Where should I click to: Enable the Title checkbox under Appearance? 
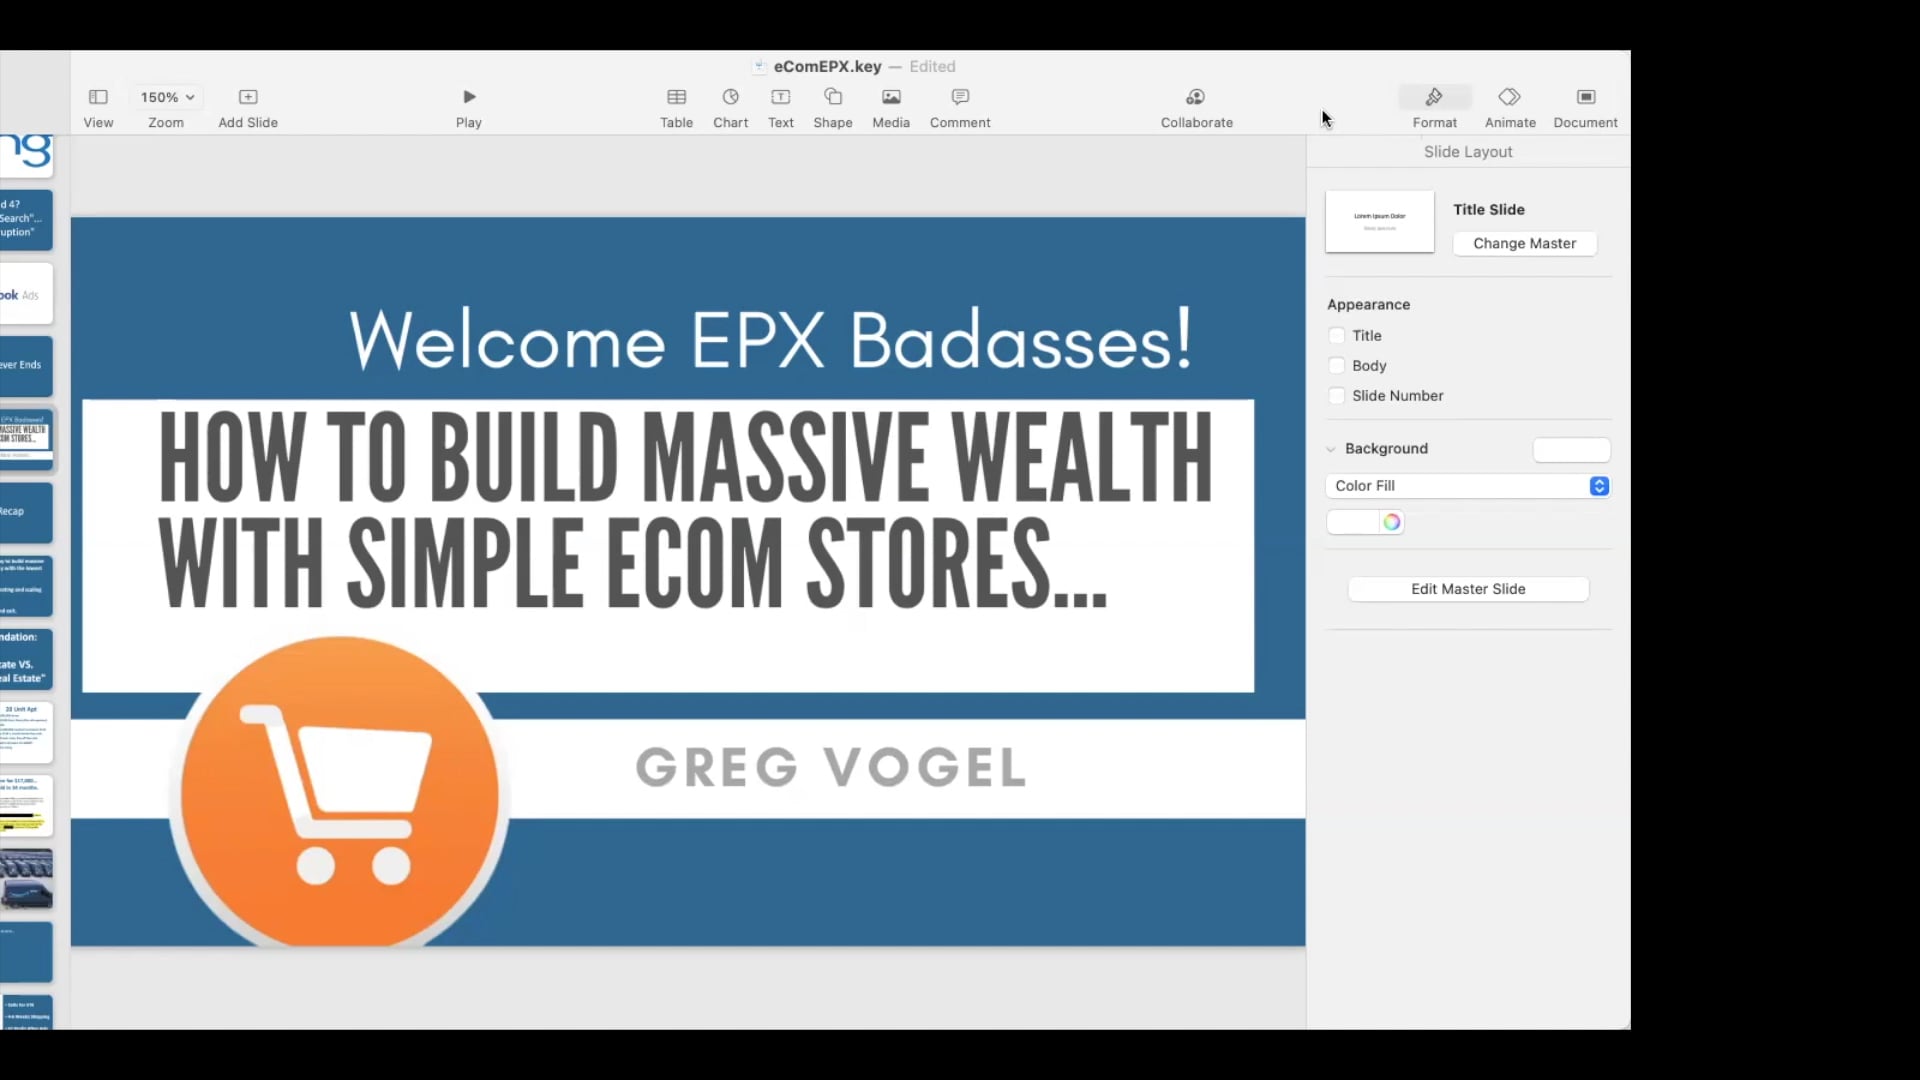click(1337, 335)
